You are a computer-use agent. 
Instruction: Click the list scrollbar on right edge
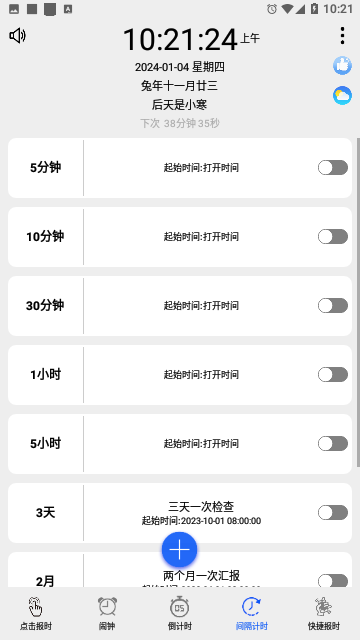point(358,302)
